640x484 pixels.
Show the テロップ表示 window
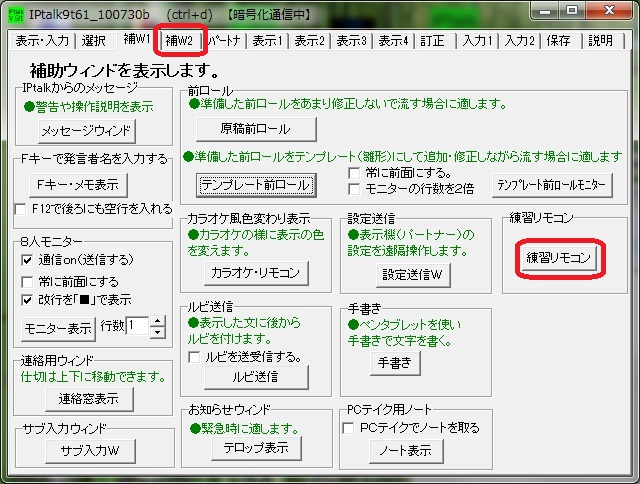pos(255,447)
